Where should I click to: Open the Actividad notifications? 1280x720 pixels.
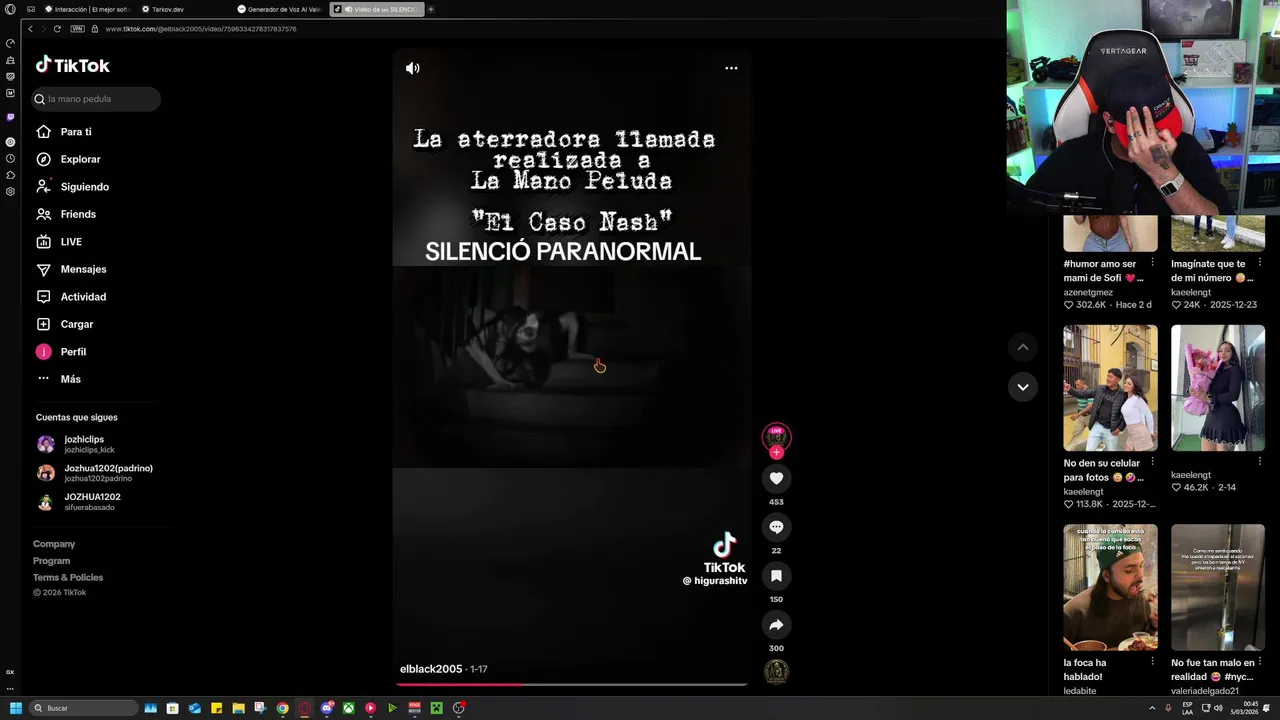pos(71,297)
